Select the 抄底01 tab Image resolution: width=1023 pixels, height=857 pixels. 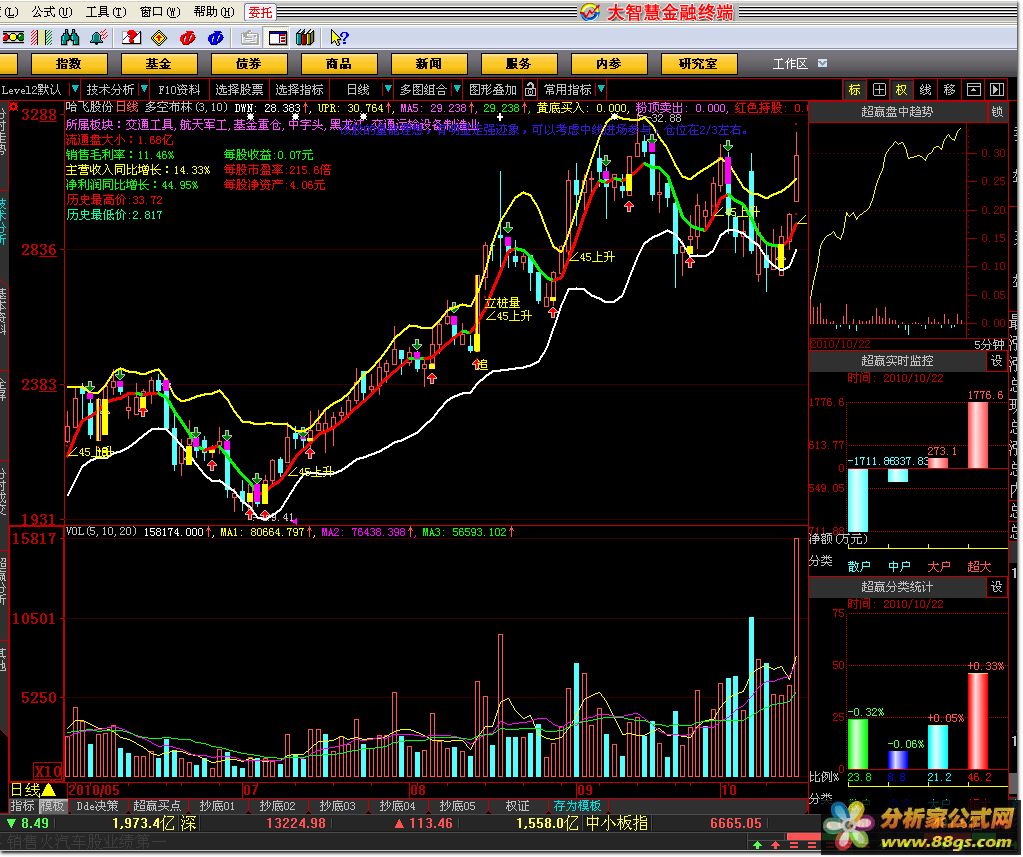click(217, 806)
